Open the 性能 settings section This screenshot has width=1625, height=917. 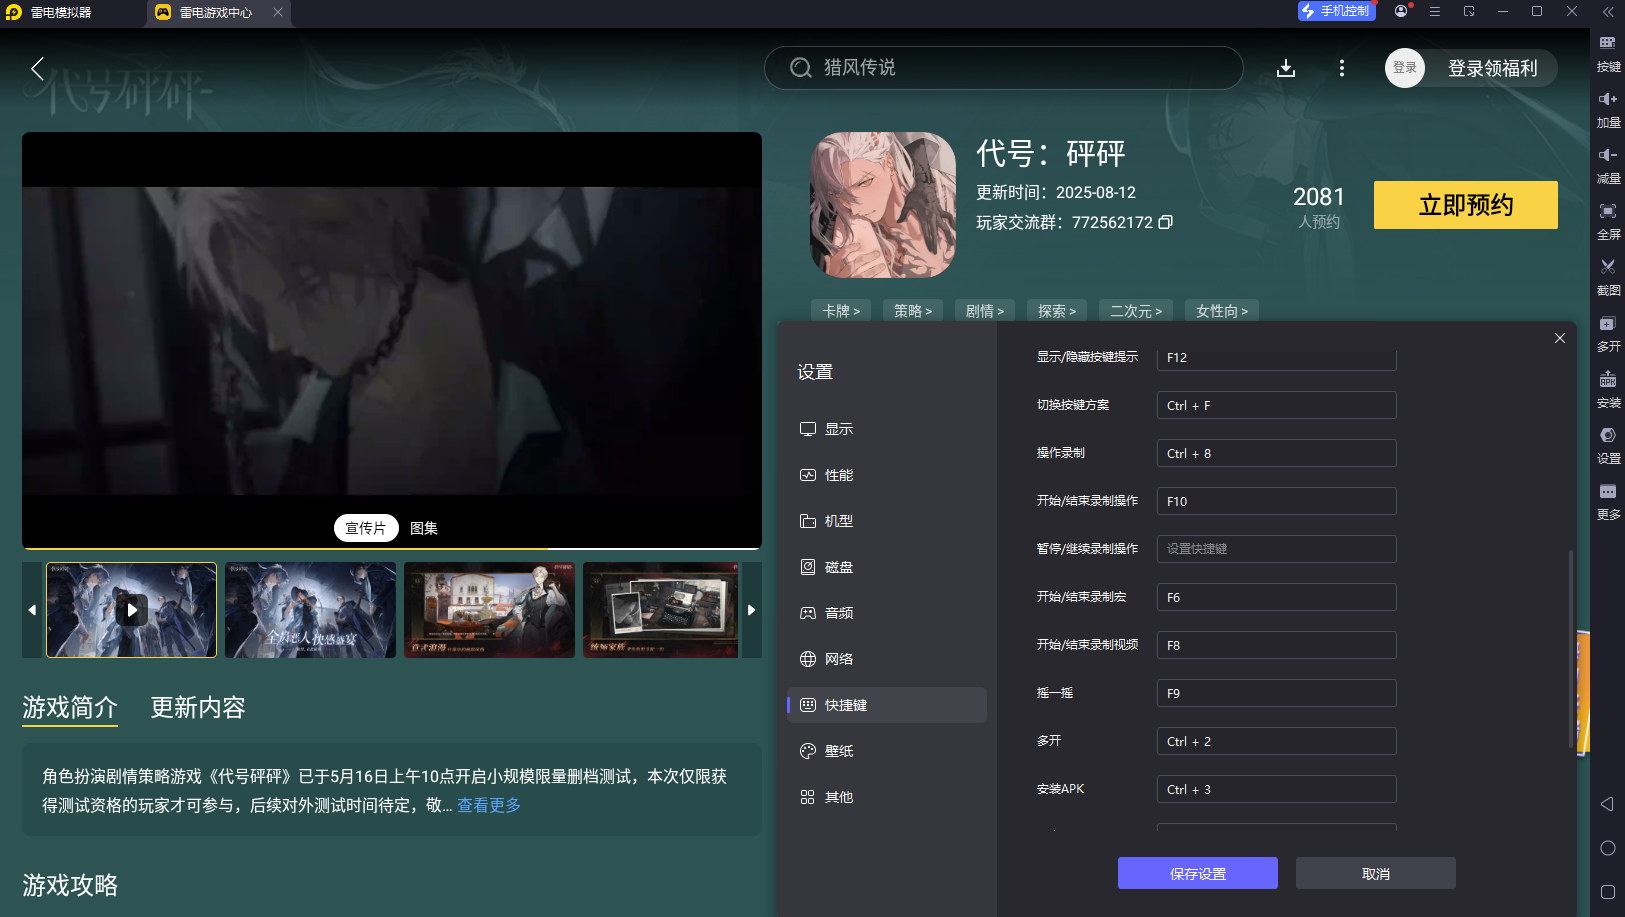887,475
